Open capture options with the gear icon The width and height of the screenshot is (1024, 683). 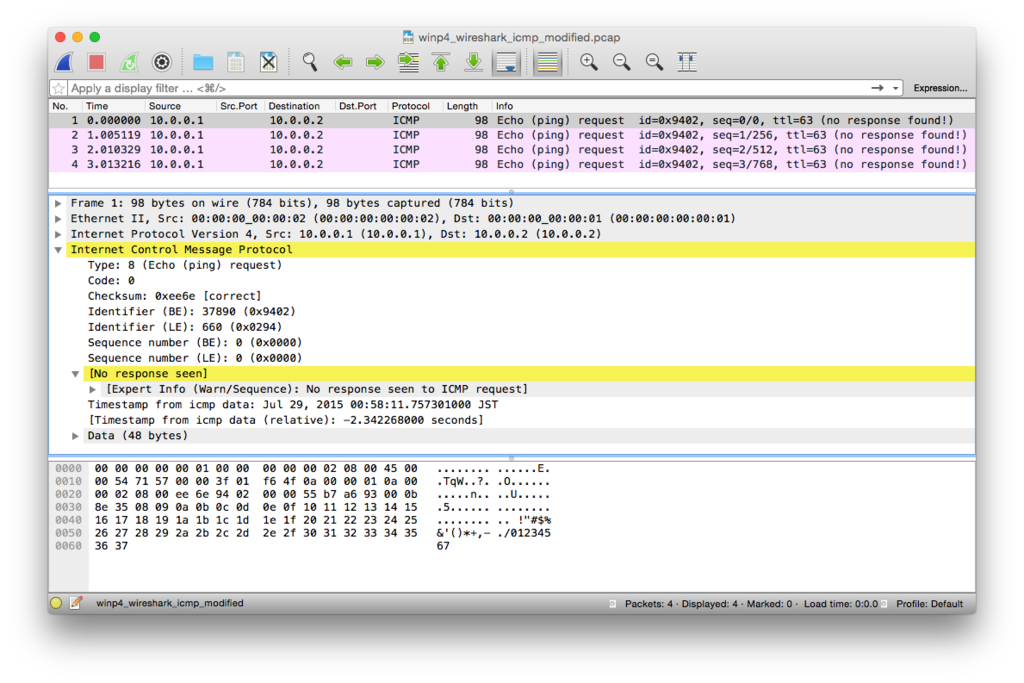pos(161,61)
